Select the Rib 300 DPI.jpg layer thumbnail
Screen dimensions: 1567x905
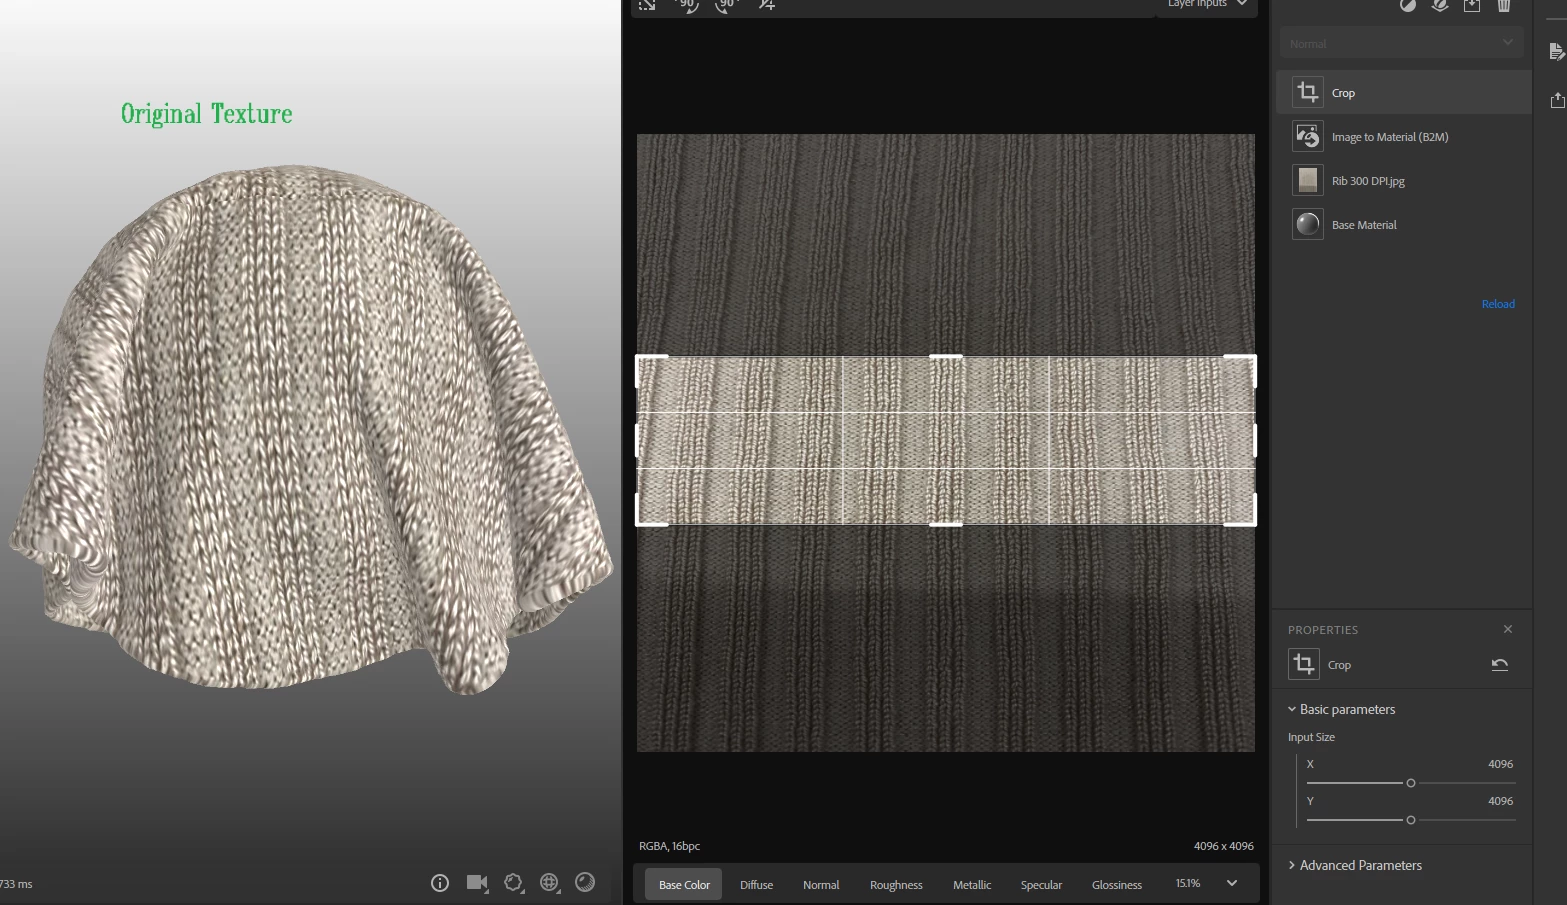click(x=1307, y=180)
